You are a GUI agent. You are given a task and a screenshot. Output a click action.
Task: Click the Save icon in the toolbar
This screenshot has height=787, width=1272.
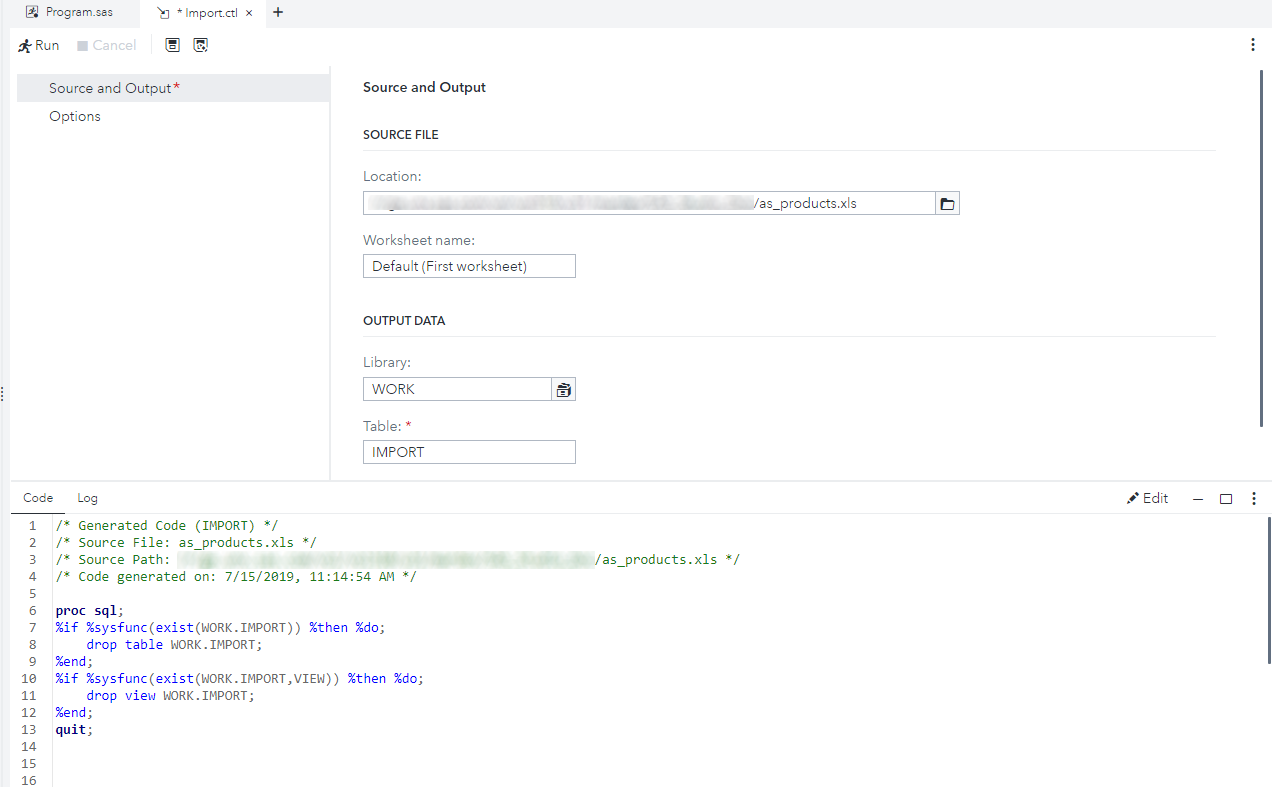pyautogui.click(x=173, y=45)
